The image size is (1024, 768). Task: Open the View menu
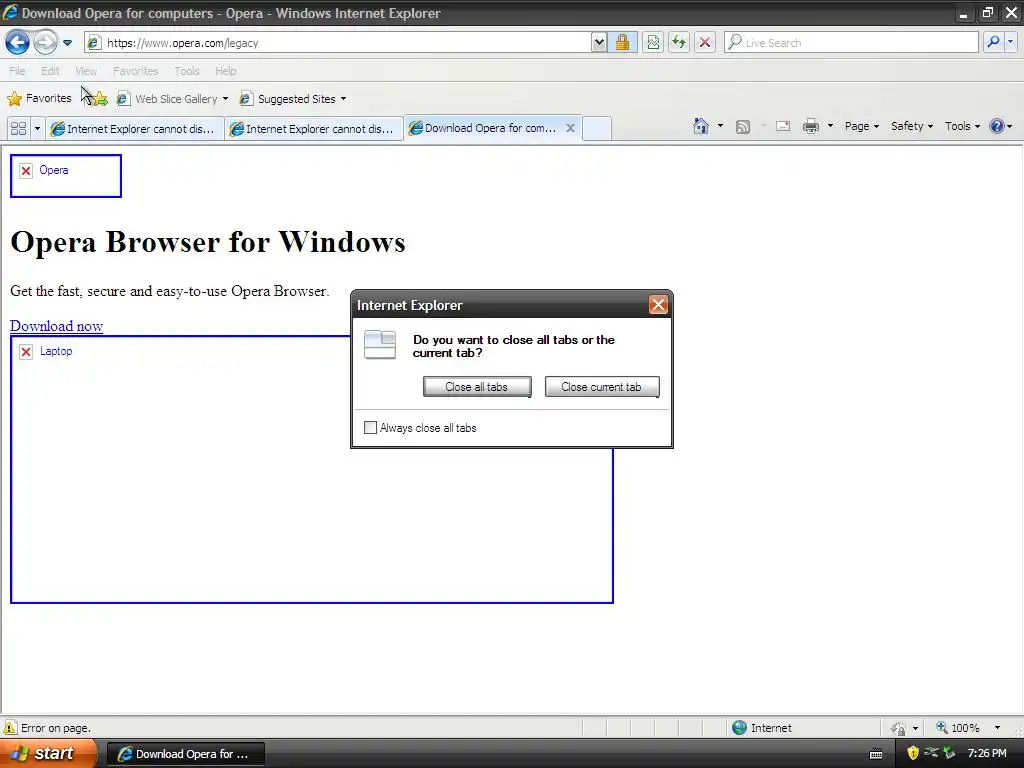click(x=86, y=71)
